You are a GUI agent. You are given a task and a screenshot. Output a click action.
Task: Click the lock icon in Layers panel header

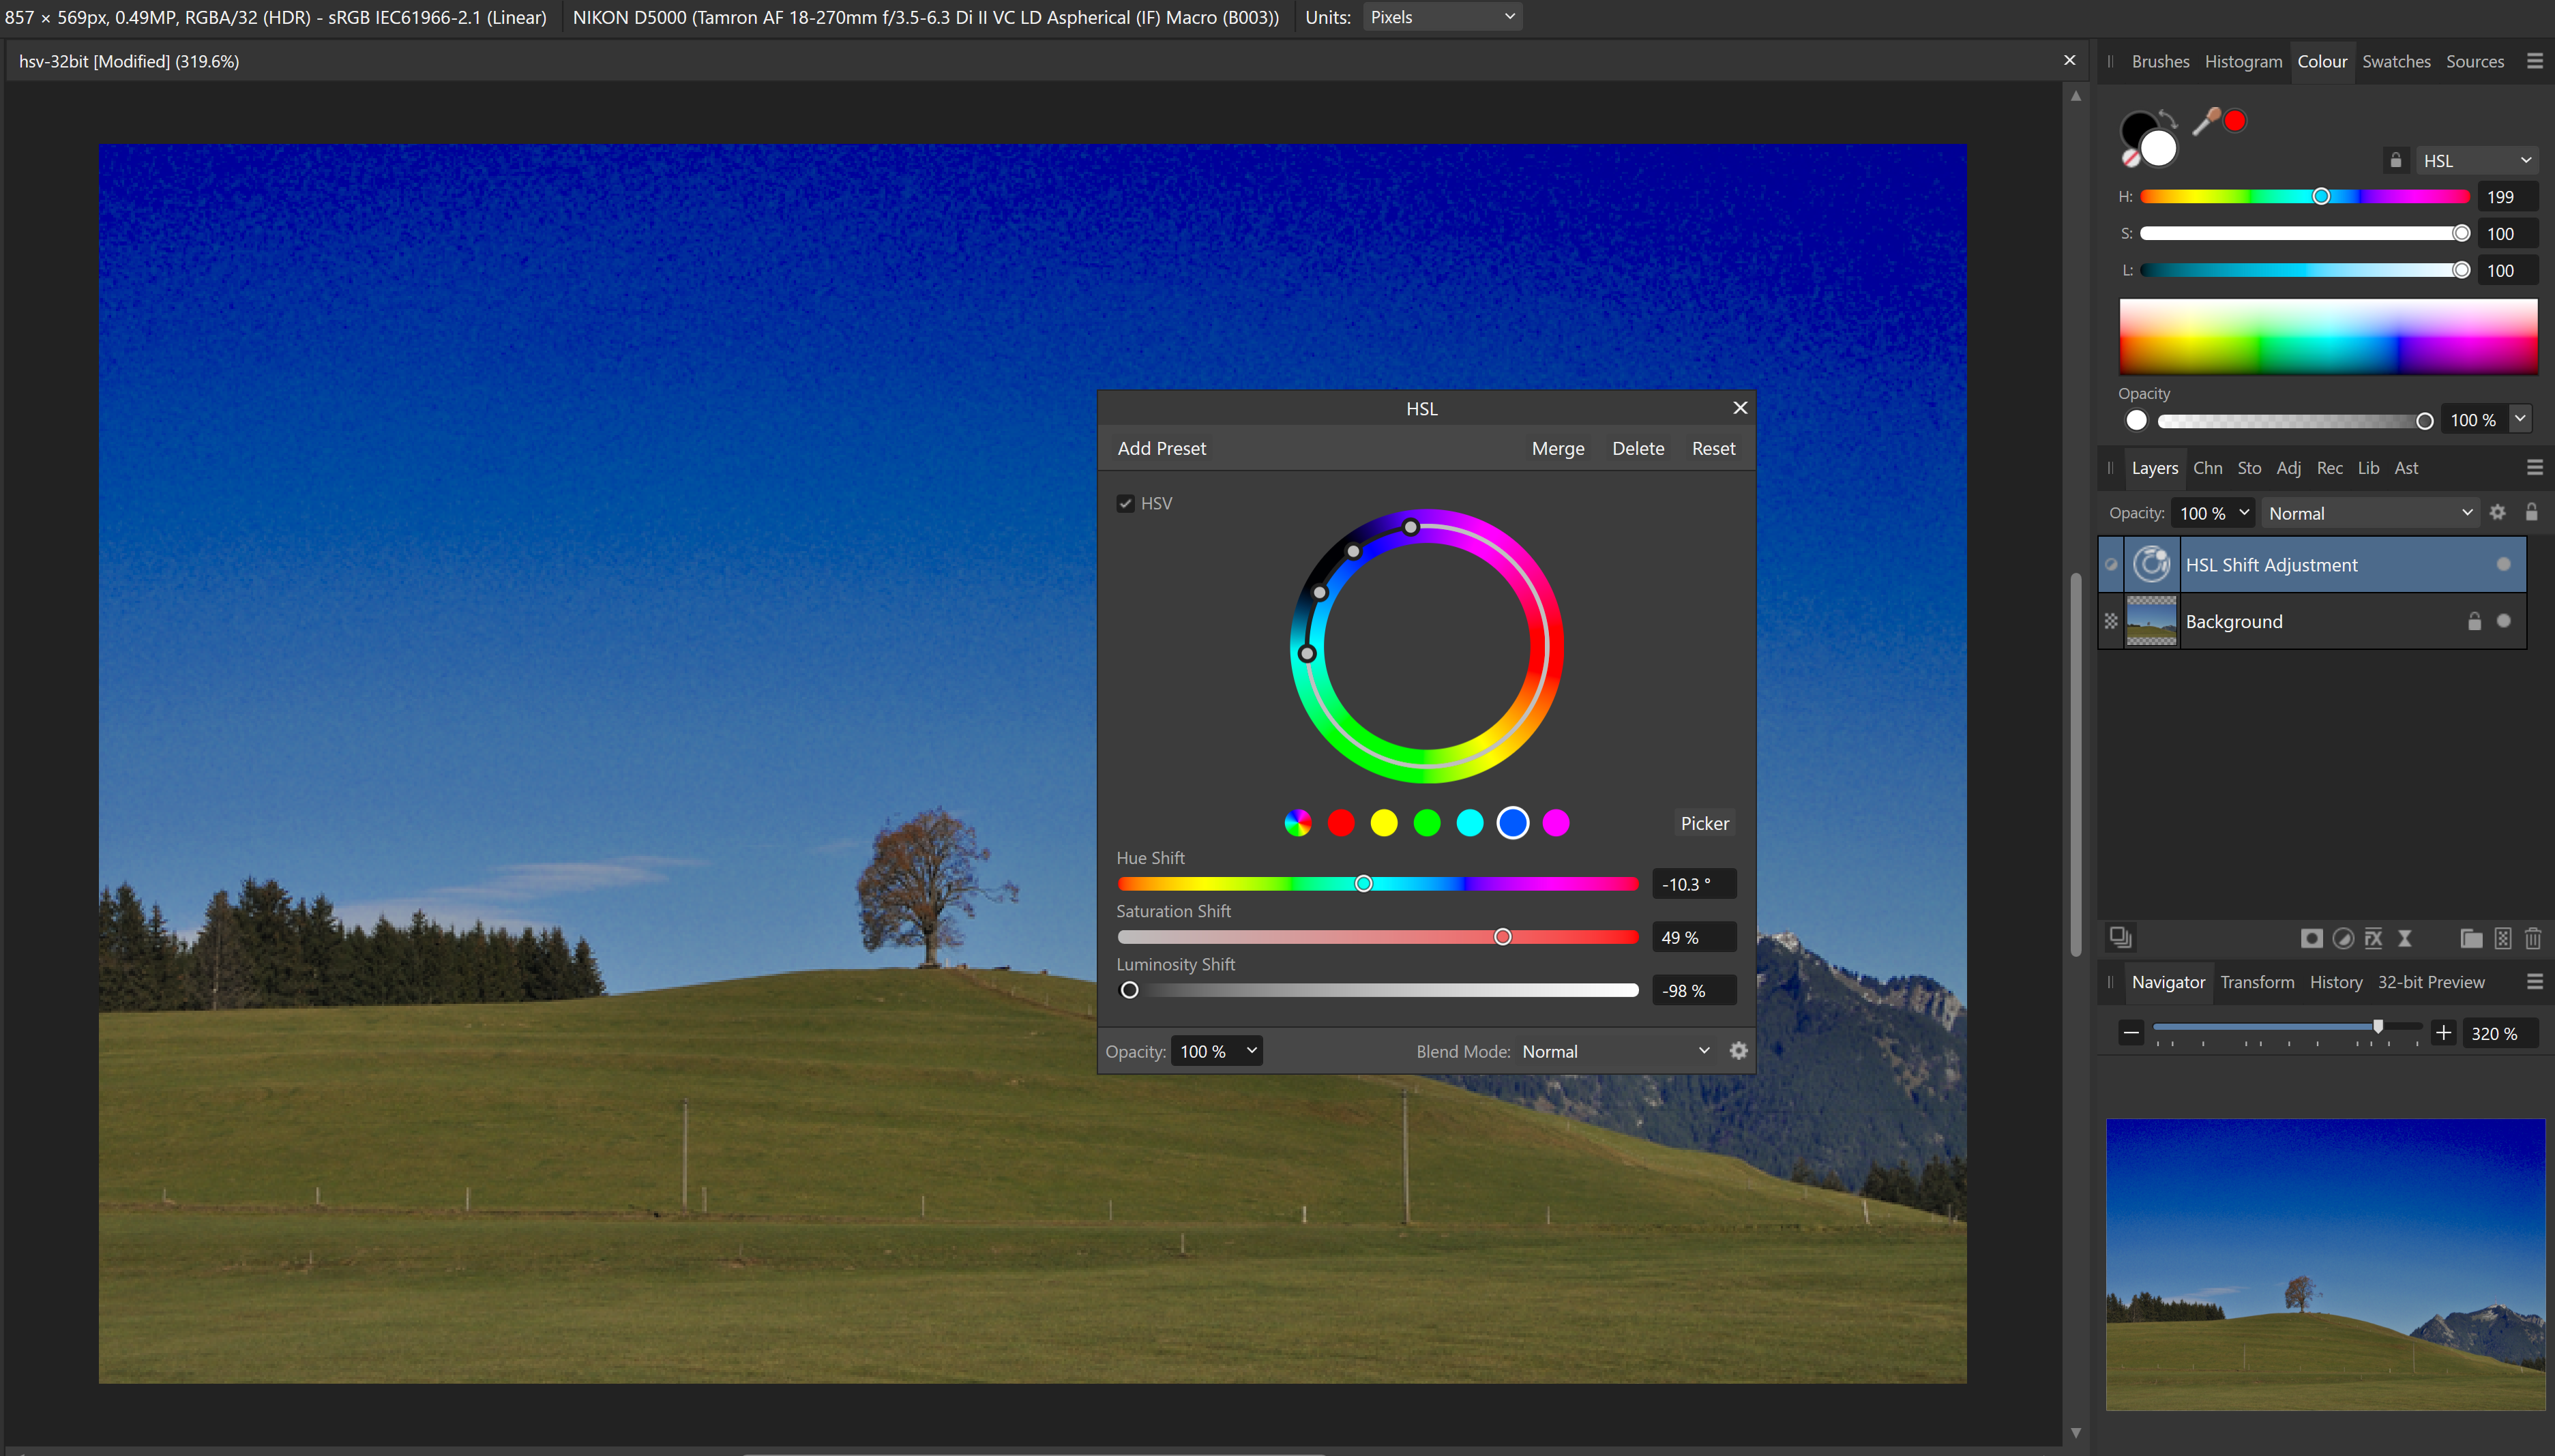(2531, 512)
